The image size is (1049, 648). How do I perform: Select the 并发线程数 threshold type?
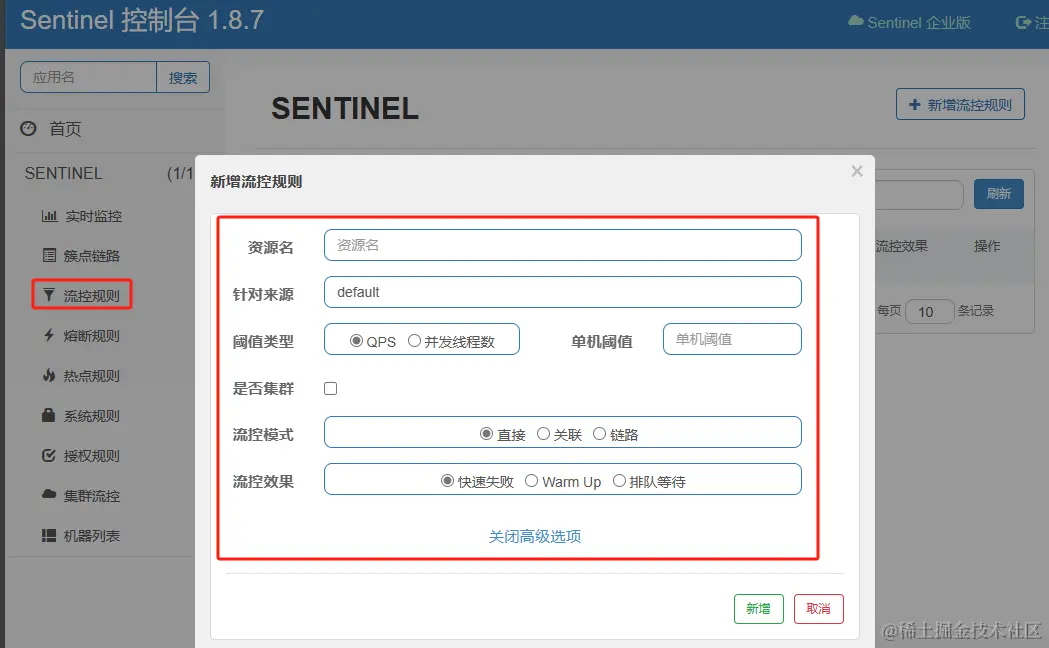click(414, 341)
